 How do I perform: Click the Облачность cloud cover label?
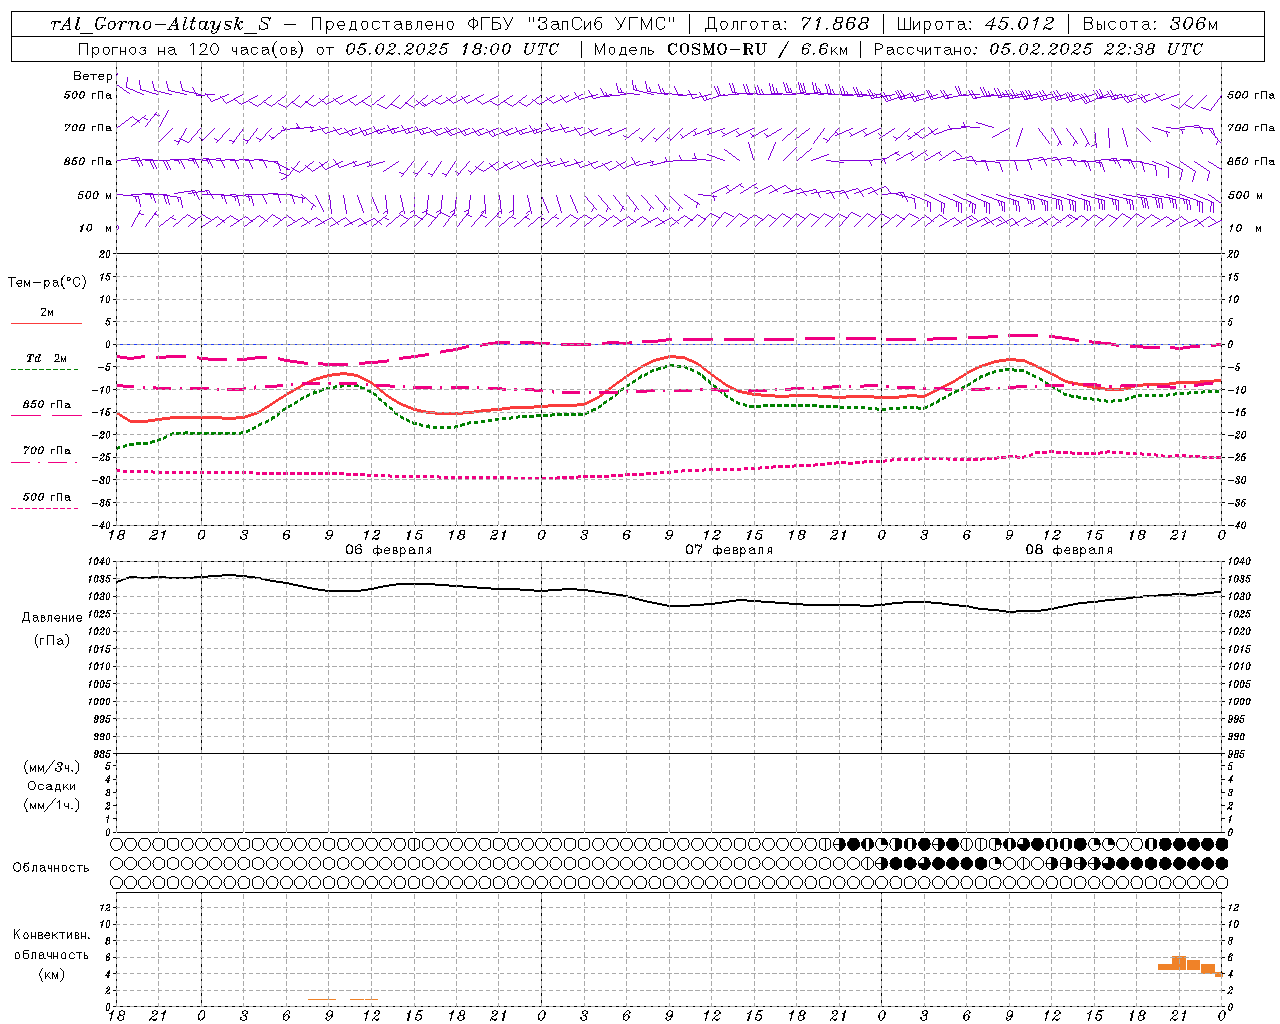[x=51, y=868]
